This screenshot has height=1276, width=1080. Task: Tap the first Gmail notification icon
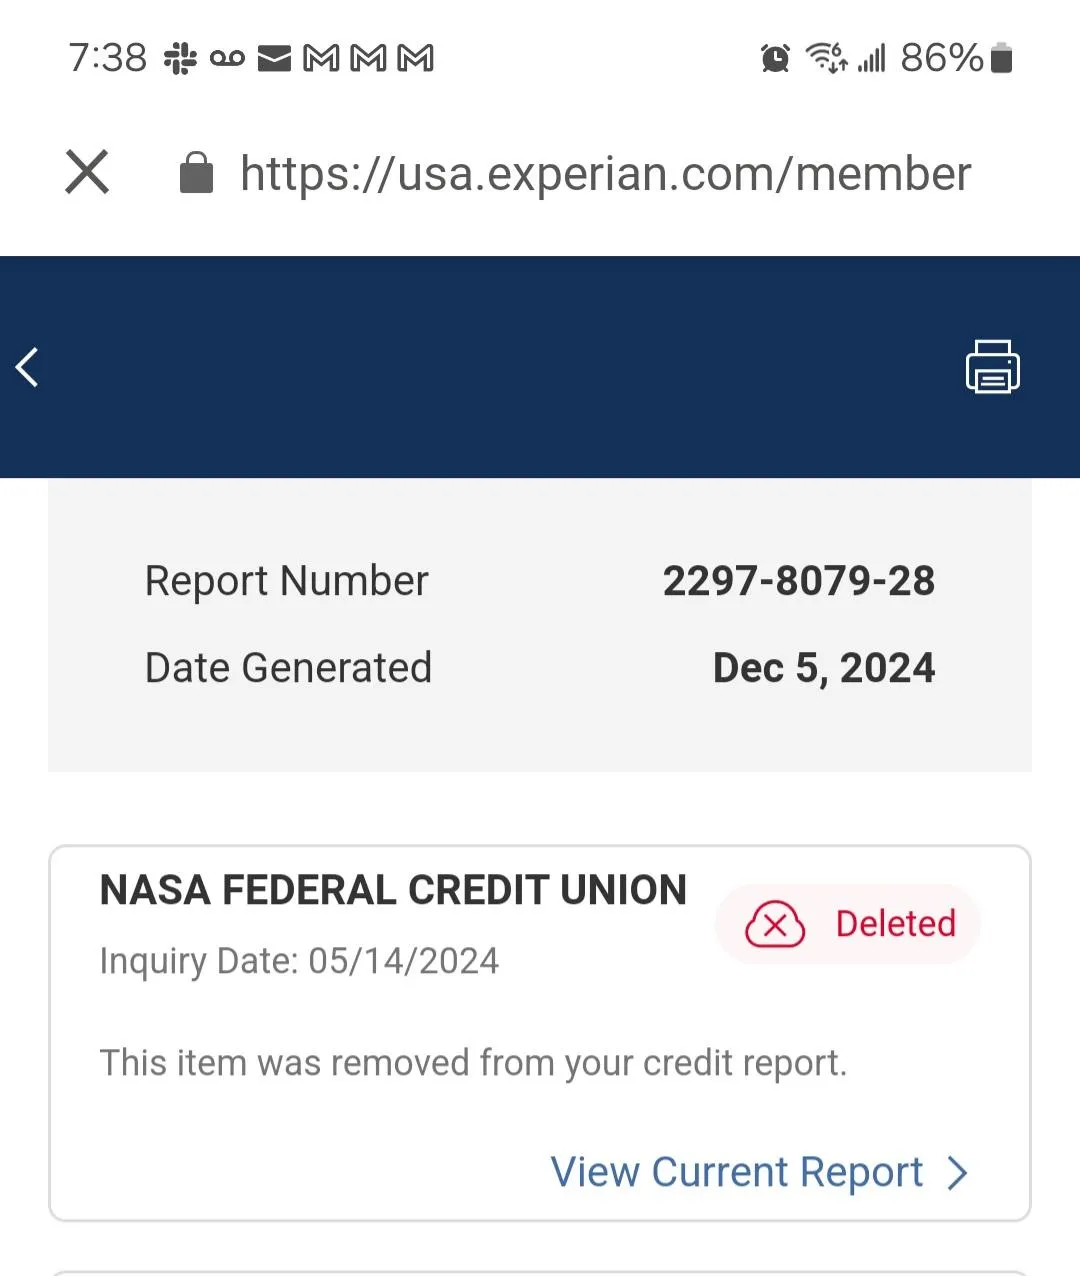pos(321,59)
